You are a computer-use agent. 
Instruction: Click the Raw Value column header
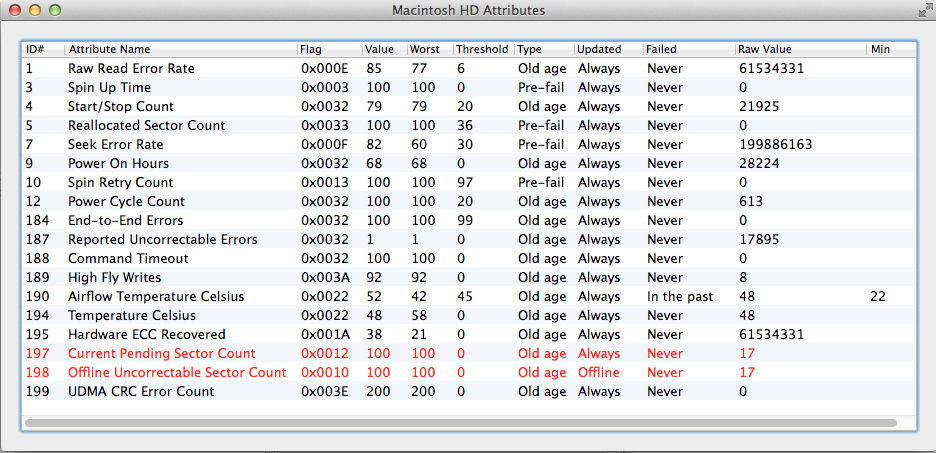800,50
